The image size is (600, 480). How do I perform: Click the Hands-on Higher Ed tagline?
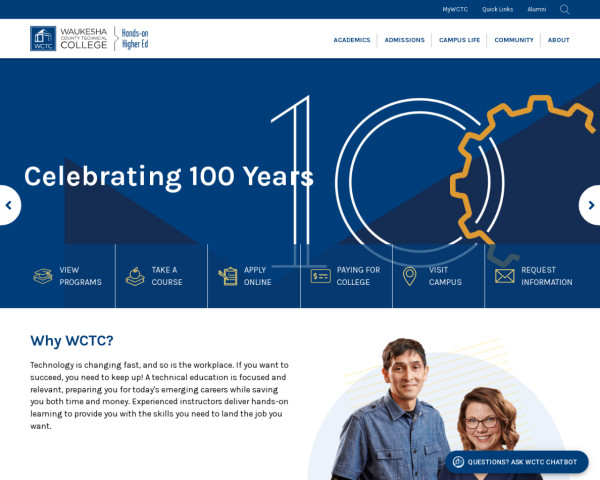tap(135, 39)
